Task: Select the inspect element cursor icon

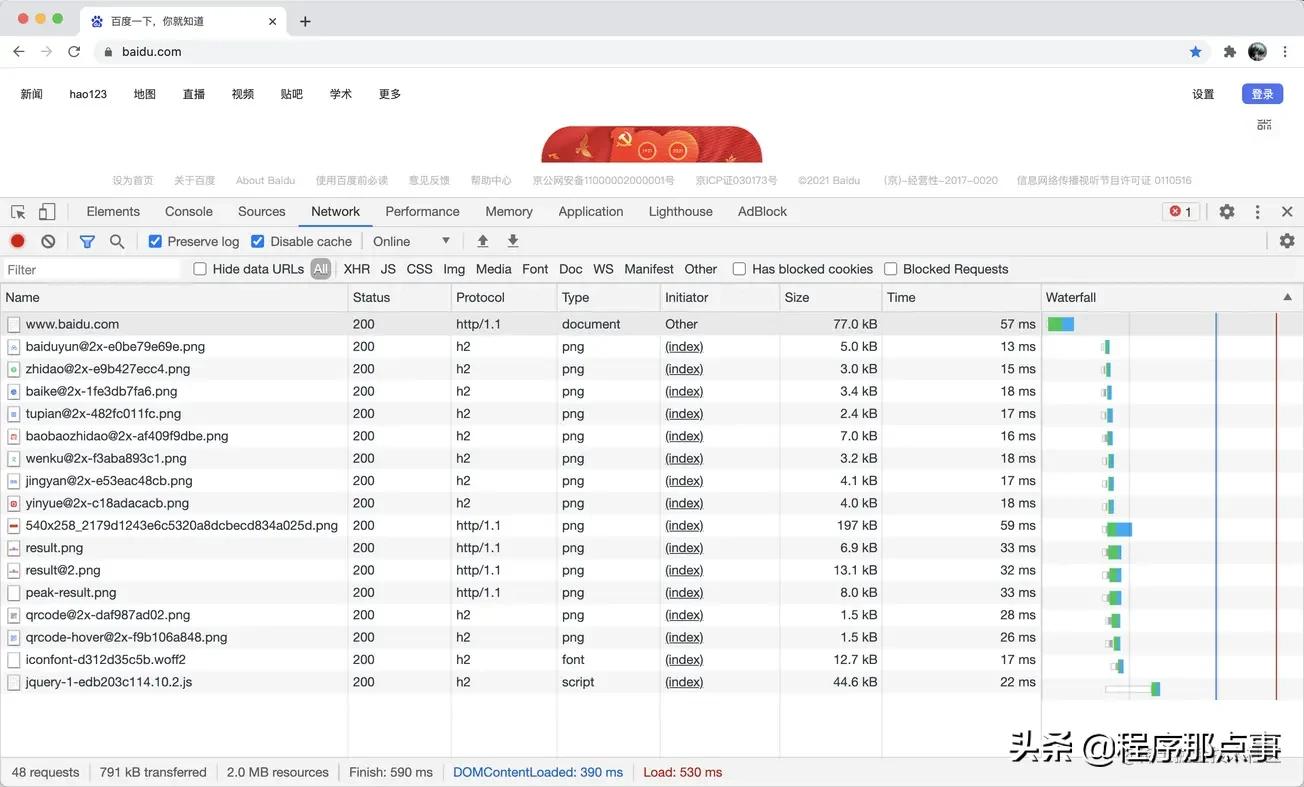Action: (x=18, y=212)
